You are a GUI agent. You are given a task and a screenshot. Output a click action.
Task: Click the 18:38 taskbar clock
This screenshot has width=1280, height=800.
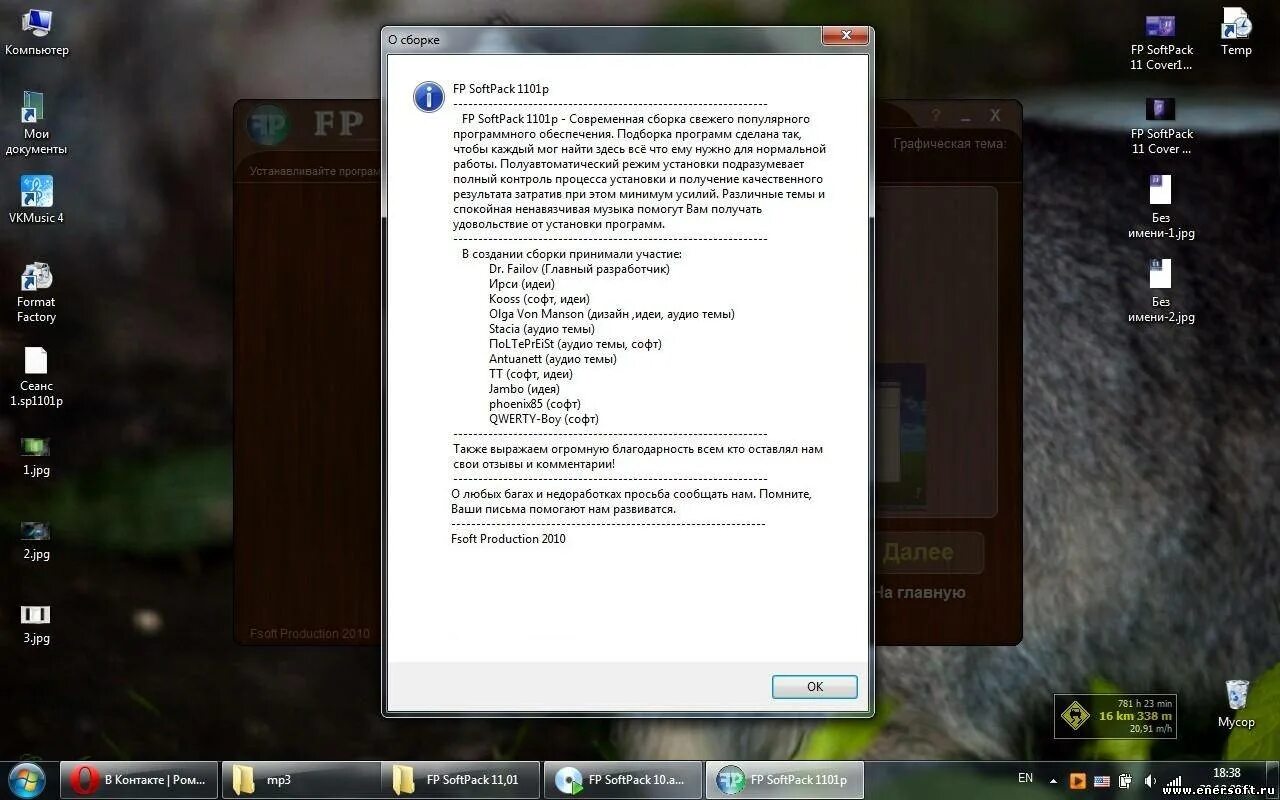coord(1226,773)
